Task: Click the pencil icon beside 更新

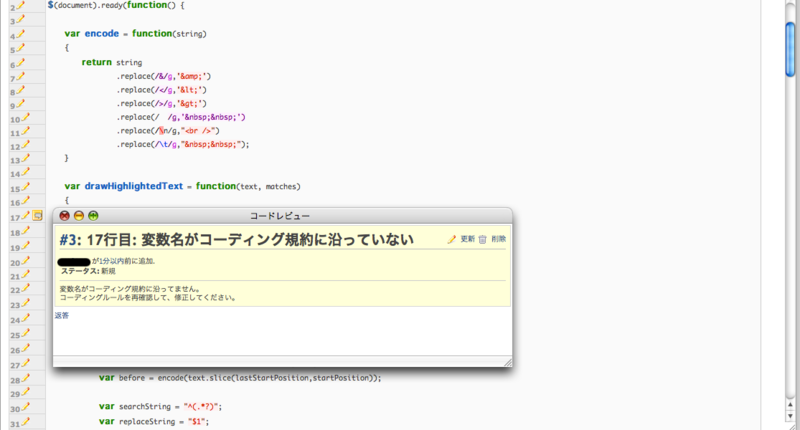Action: pyautogui.click(x=452, y=239)
